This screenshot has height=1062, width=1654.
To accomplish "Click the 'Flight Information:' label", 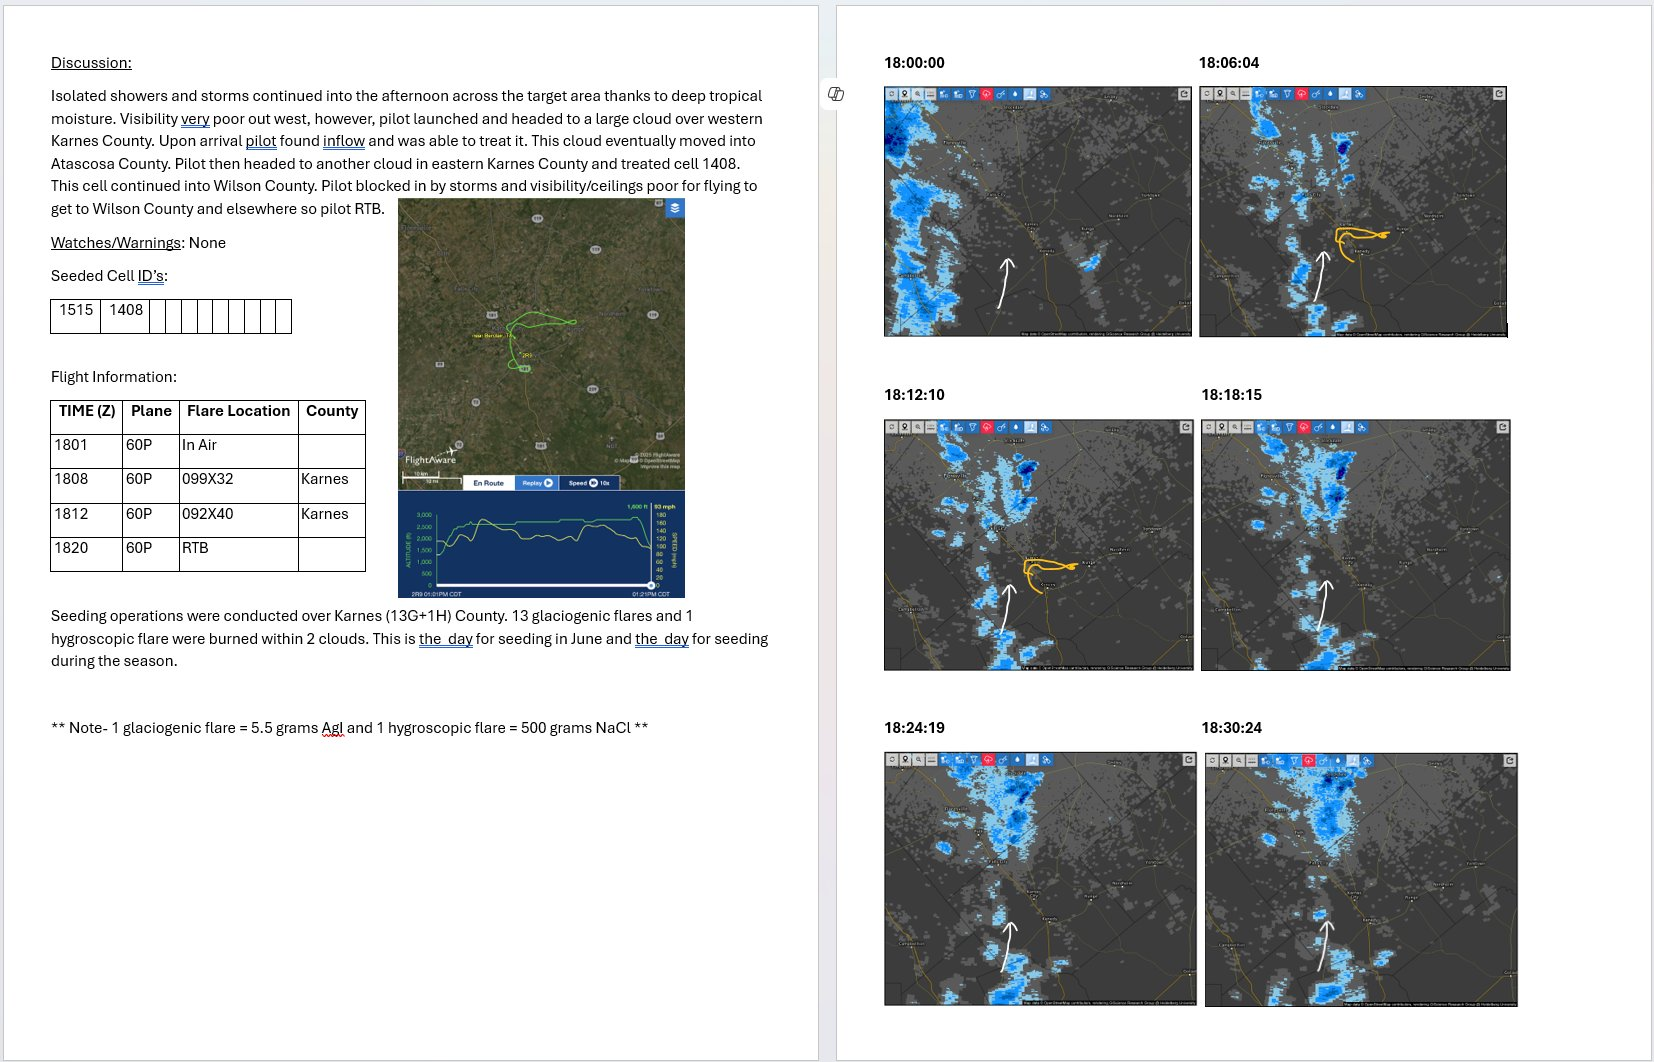I will [x=114, y=377].
